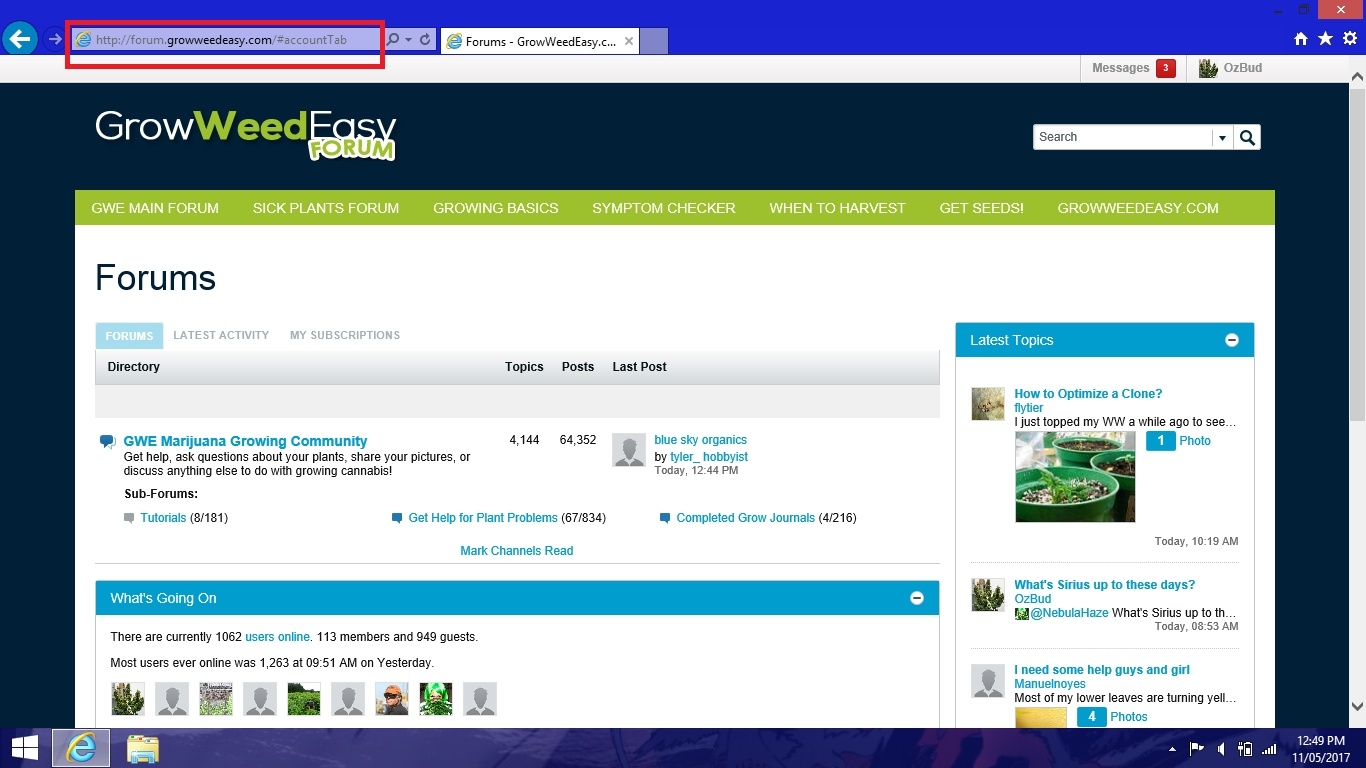Open Completed Grow Journals sub-forum
This screenshot has width=1366, height=768.
(745, 518)
